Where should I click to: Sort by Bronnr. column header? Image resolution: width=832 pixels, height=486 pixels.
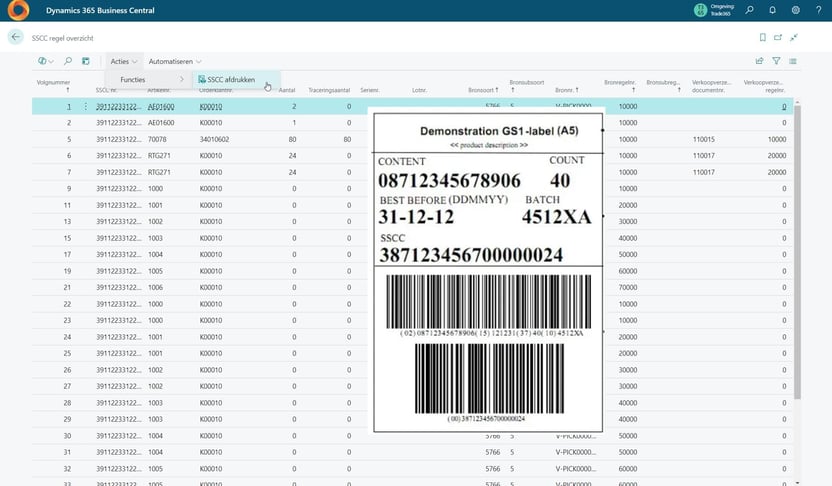click(x=567, y=90)
